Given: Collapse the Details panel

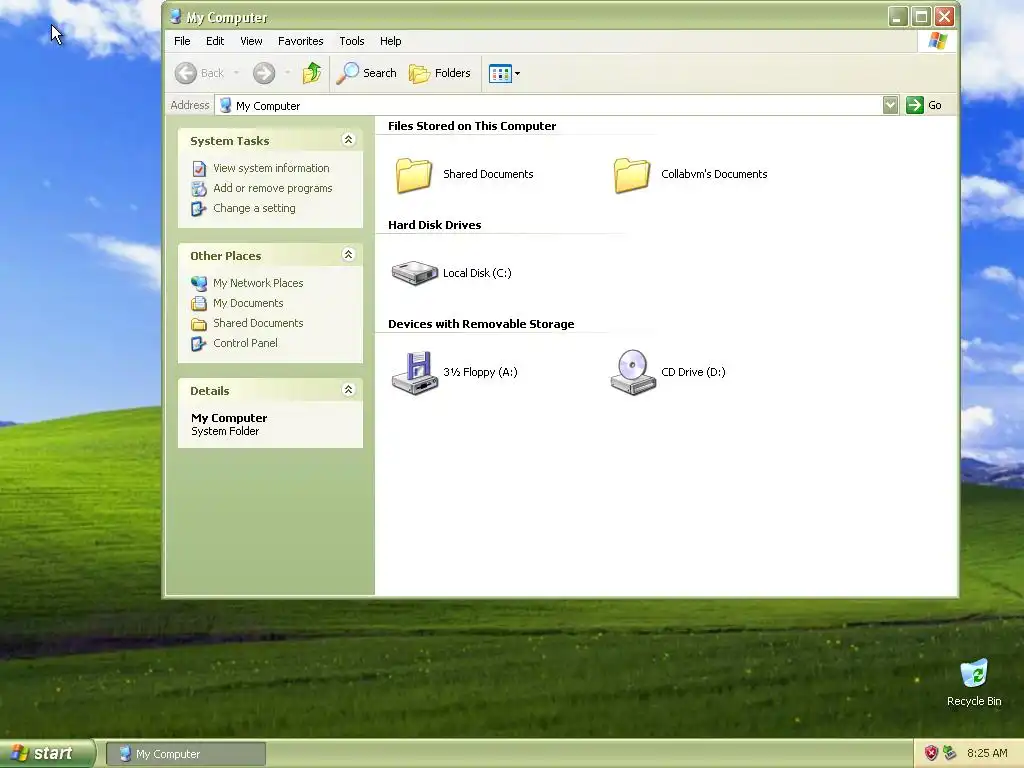Looking at the screenshot, I should pos(348,390).
